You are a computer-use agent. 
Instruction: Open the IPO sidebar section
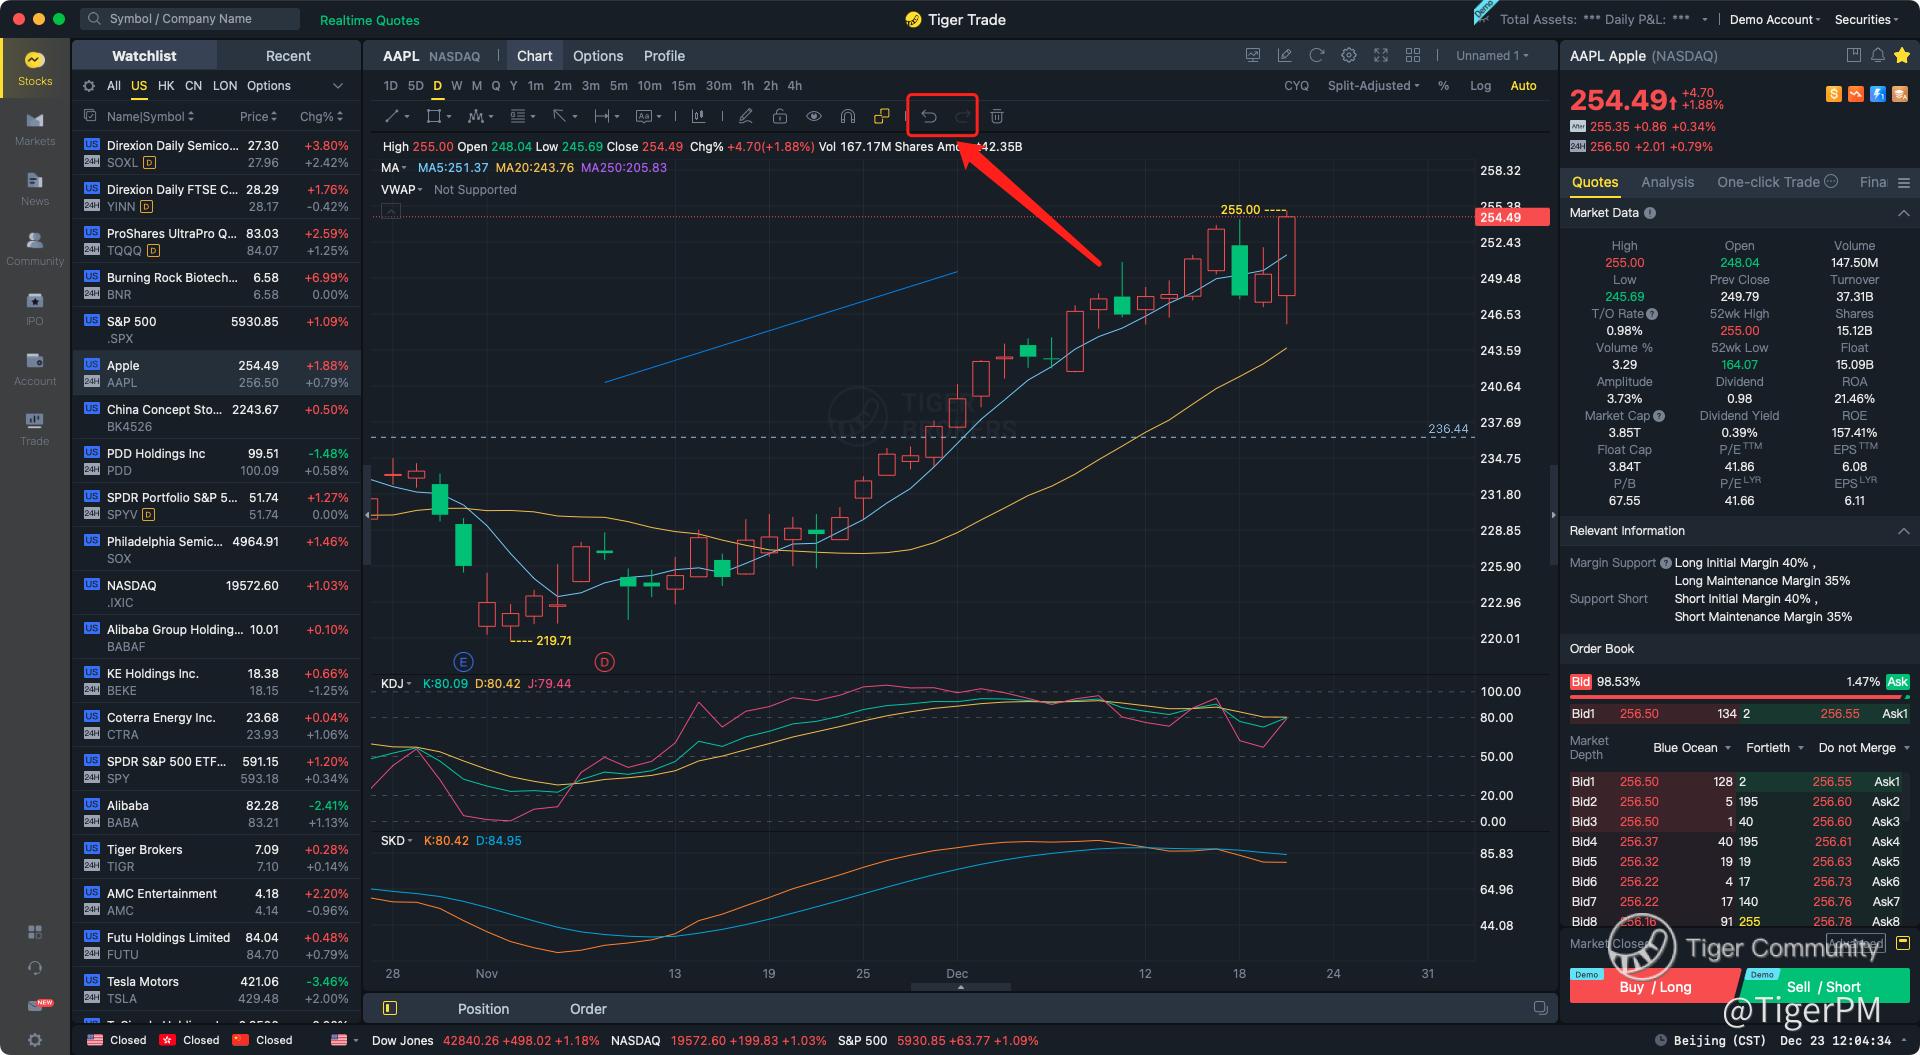click(35, 309)
